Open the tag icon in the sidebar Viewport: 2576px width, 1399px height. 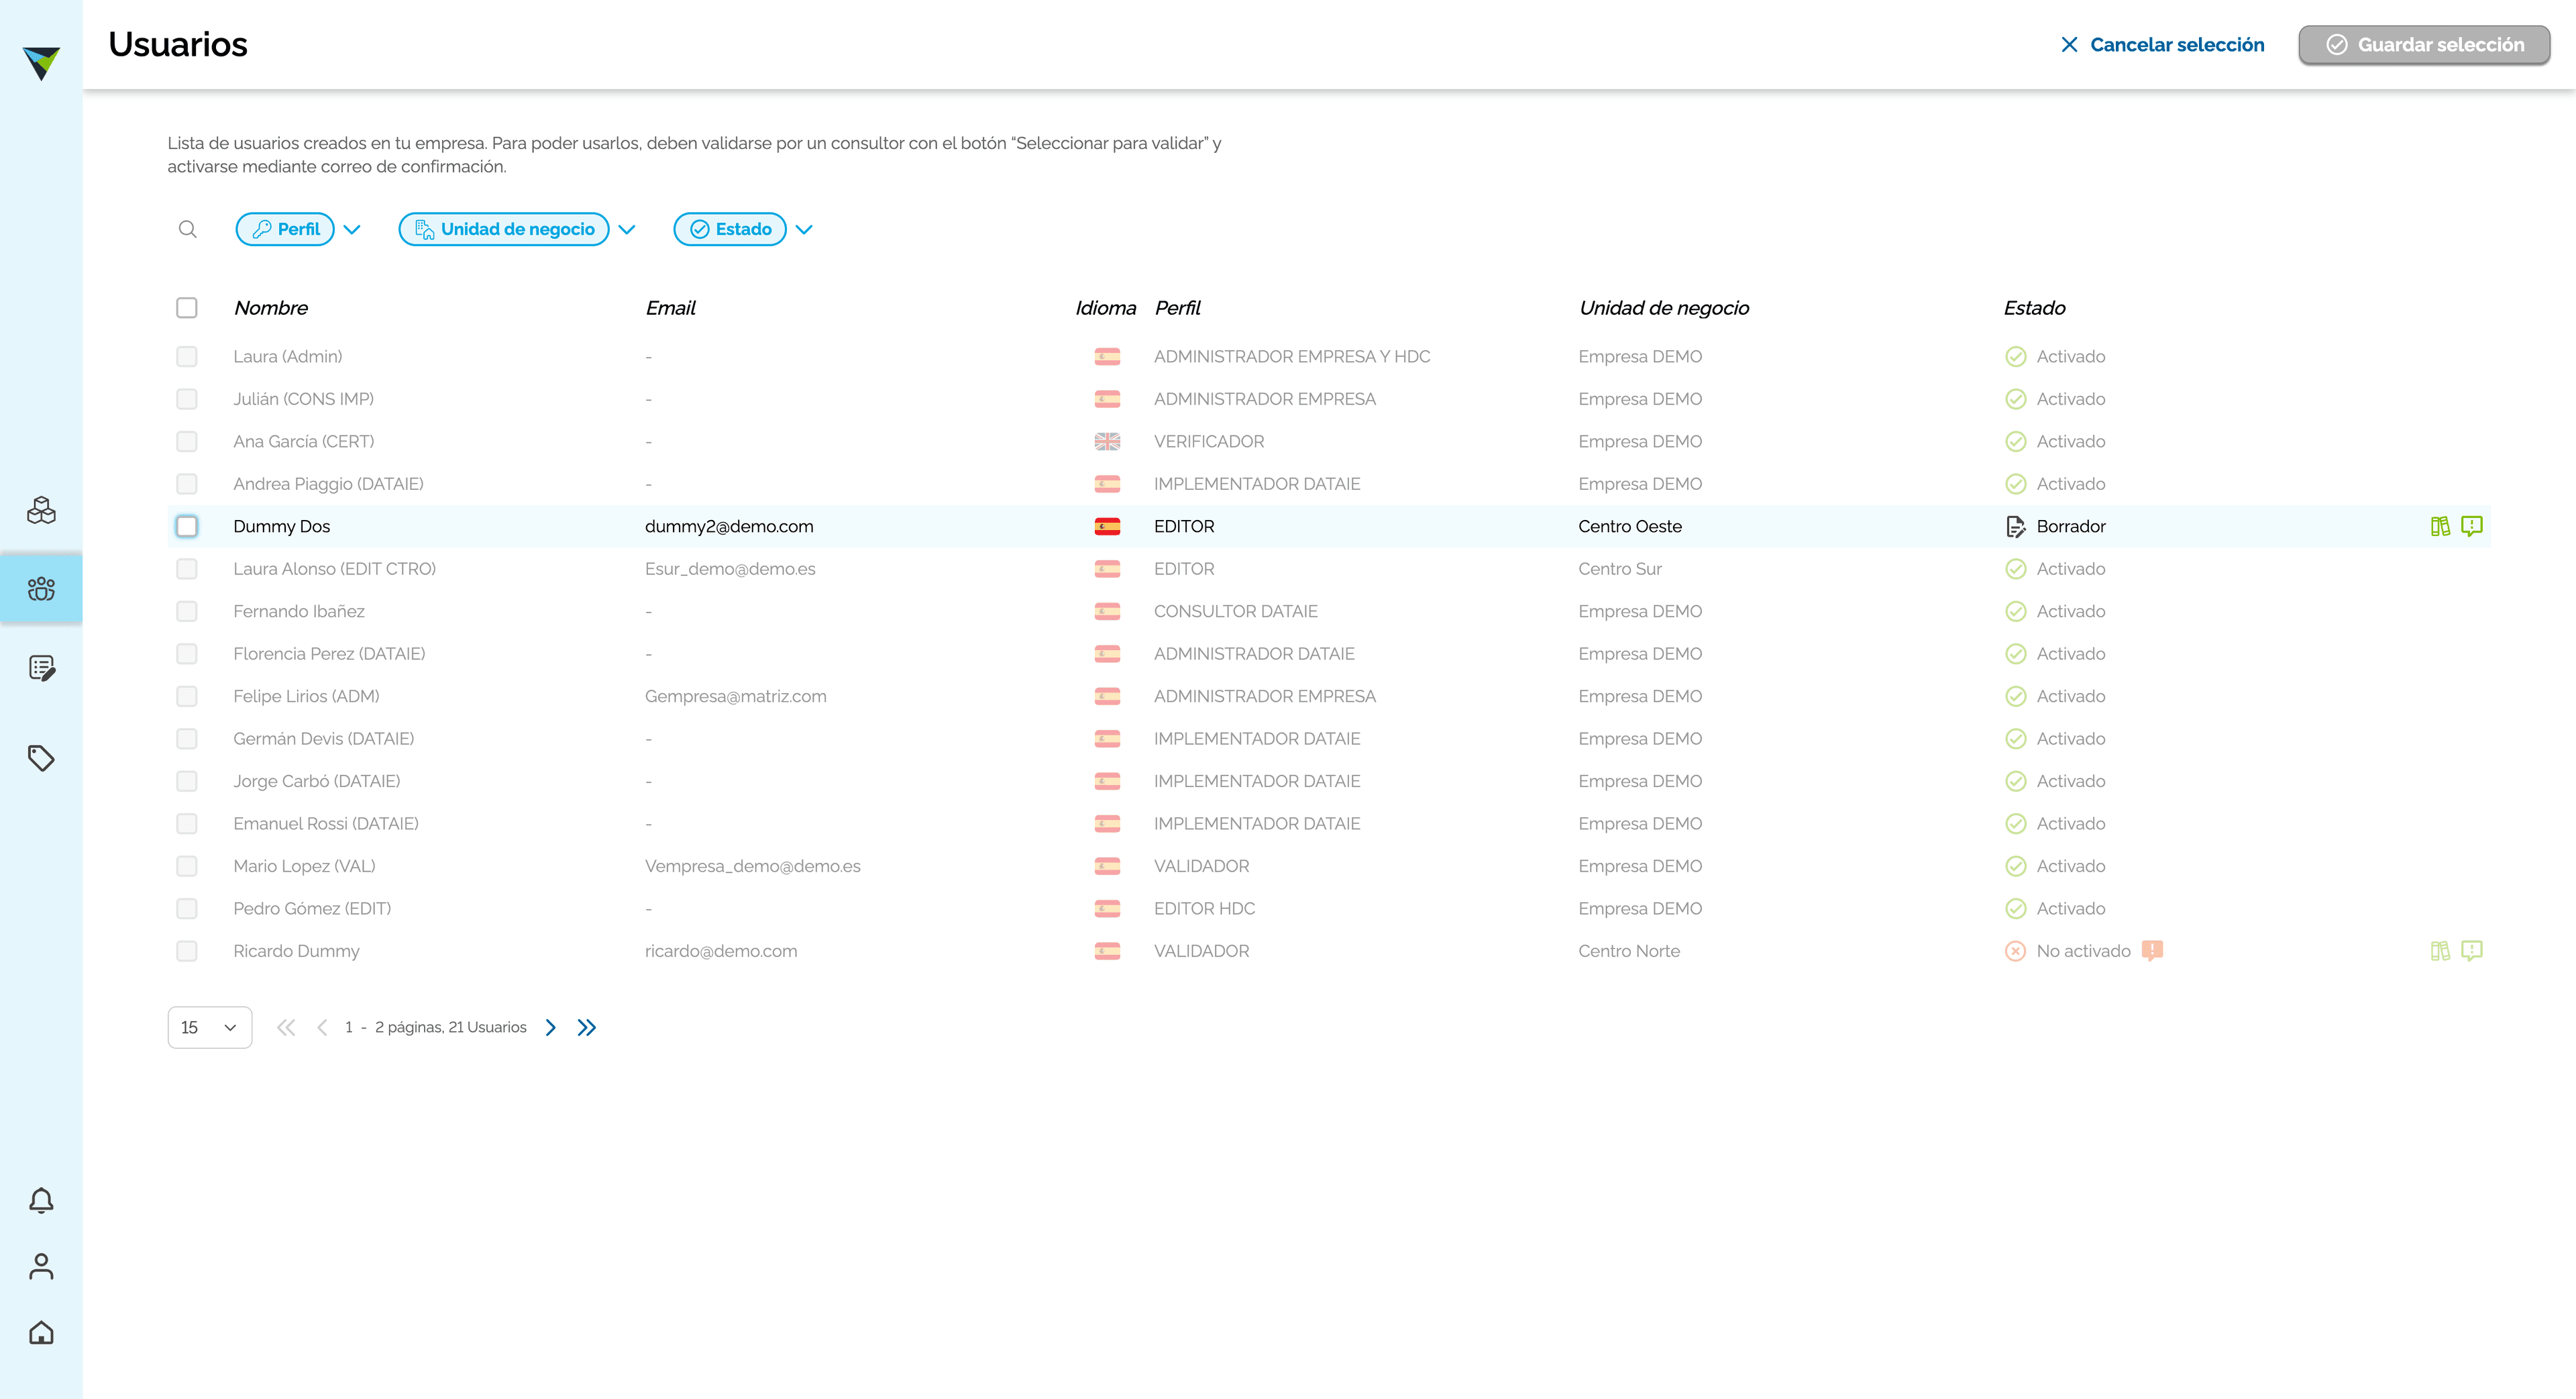pyautogui.click(x=41, y=758)
